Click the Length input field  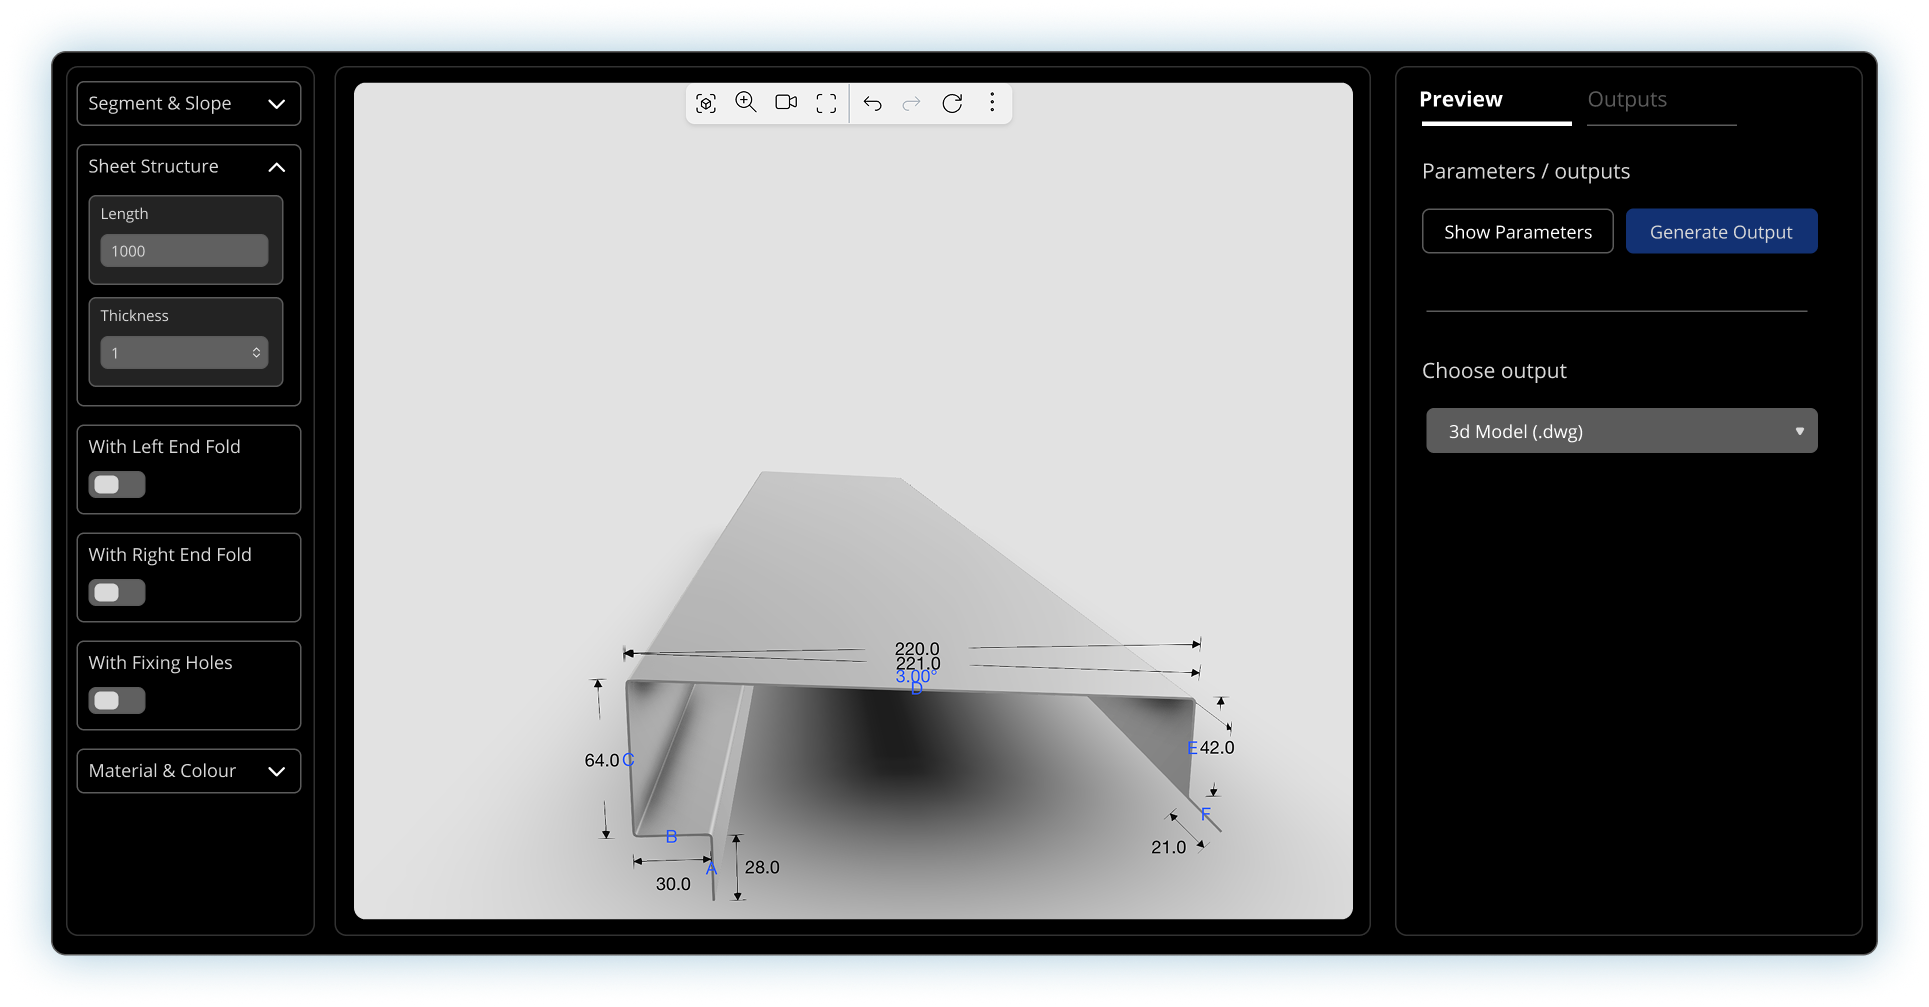tap(184, 251)
